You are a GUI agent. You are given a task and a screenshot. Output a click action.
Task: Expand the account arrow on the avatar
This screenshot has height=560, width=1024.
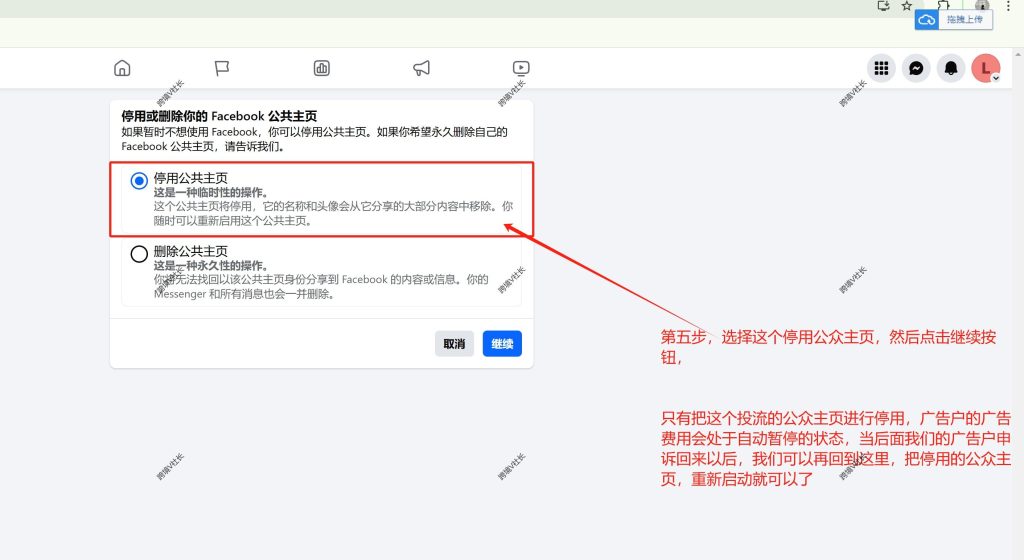pyautogui.click(x=995, y=78)
